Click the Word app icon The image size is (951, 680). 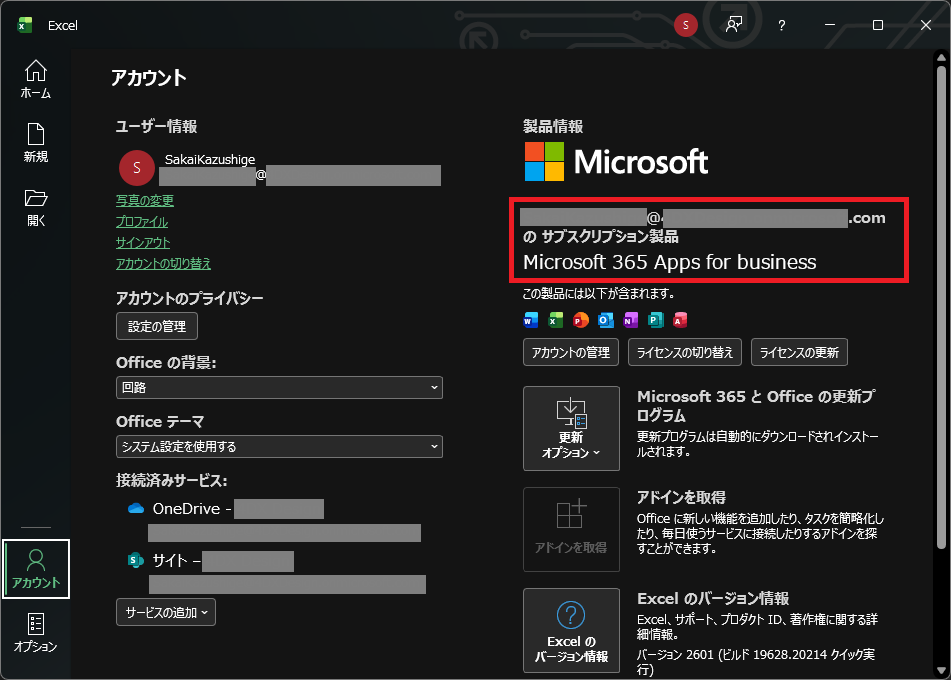pyautogui.click(x=531, y=320)
